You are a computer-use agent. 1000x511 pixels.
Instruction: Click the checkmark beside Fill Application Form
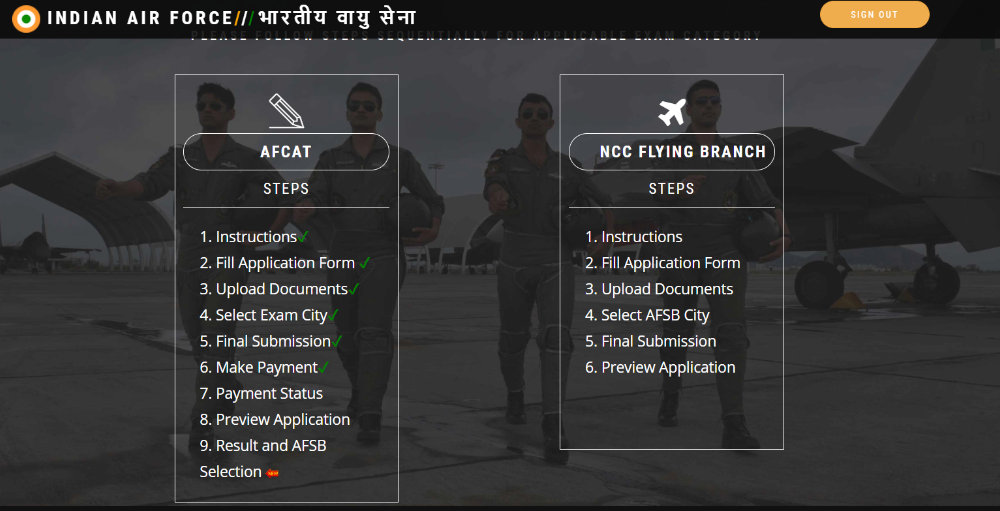tap(365, 263)
